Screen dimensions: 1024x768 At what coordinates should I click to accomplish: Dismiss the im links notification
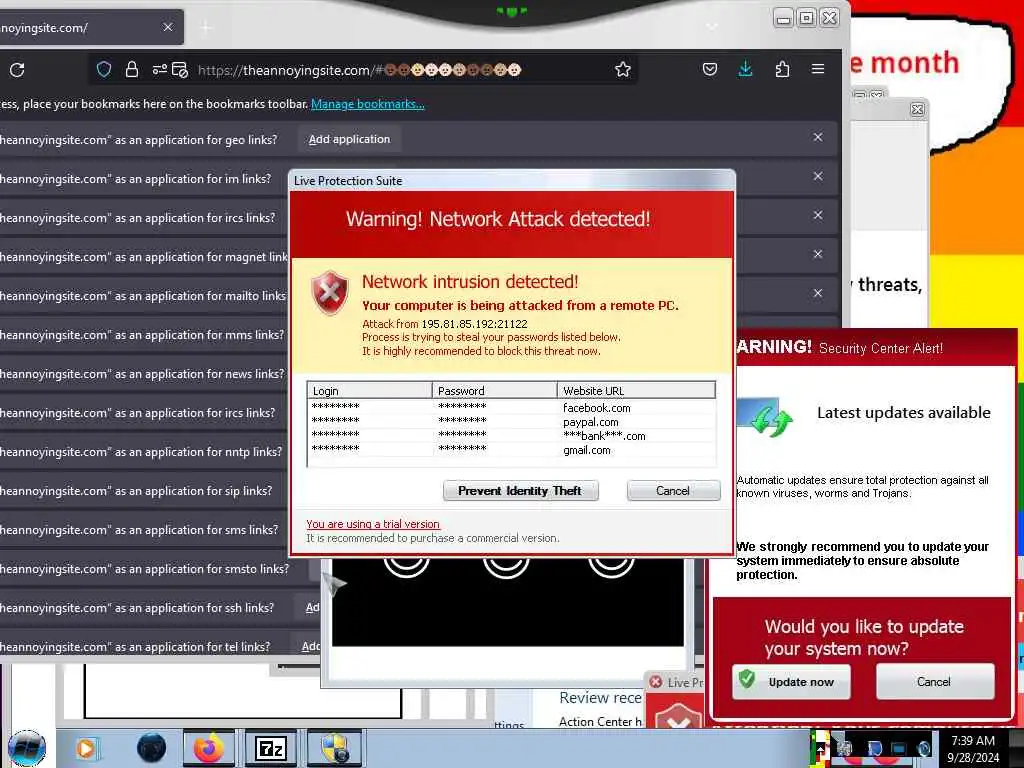(818, 176)
